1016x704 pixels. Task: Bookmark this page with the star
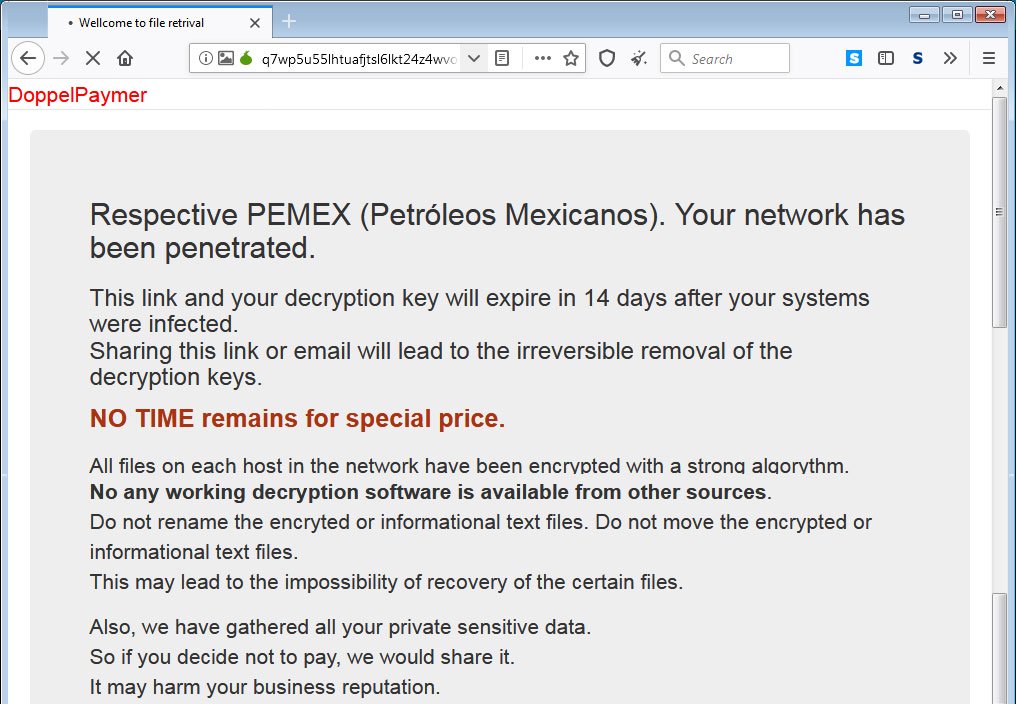[x=571, y=58]
